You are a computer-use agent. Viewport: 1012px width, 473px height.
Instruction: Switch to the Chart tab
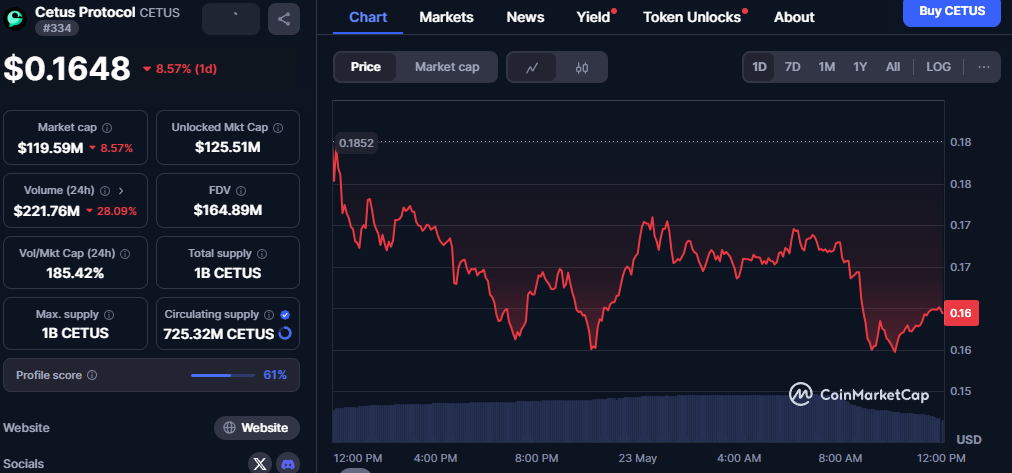click(368, 17)
